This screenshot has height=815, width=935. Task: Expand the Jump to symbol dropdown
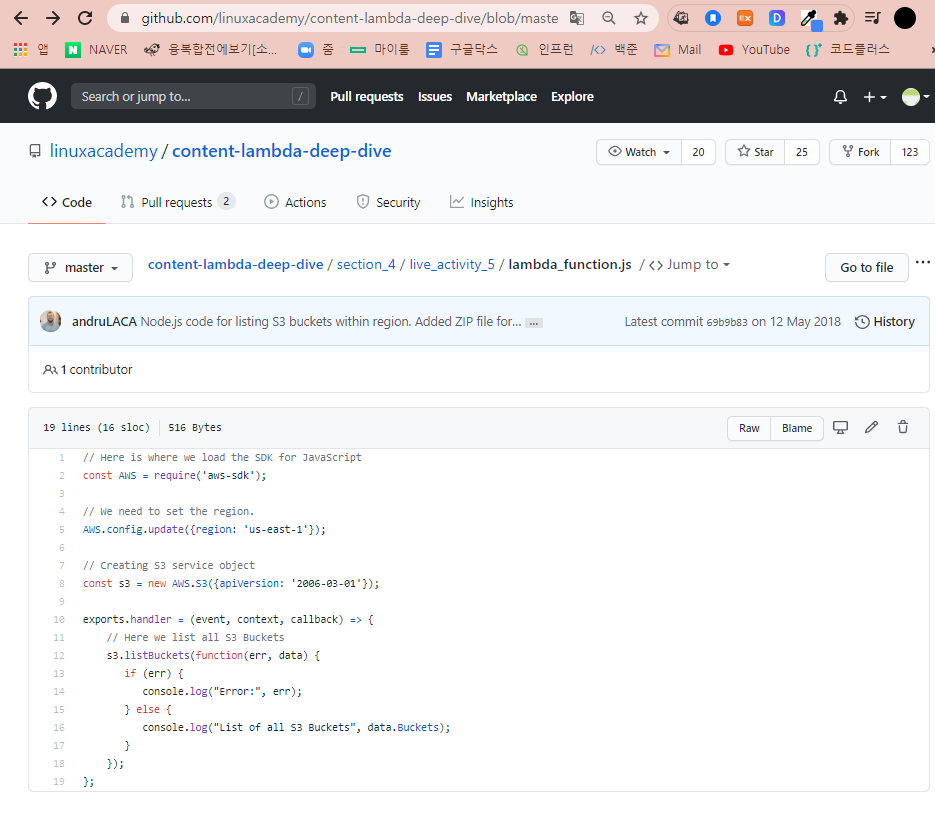(x=689, y=264)
